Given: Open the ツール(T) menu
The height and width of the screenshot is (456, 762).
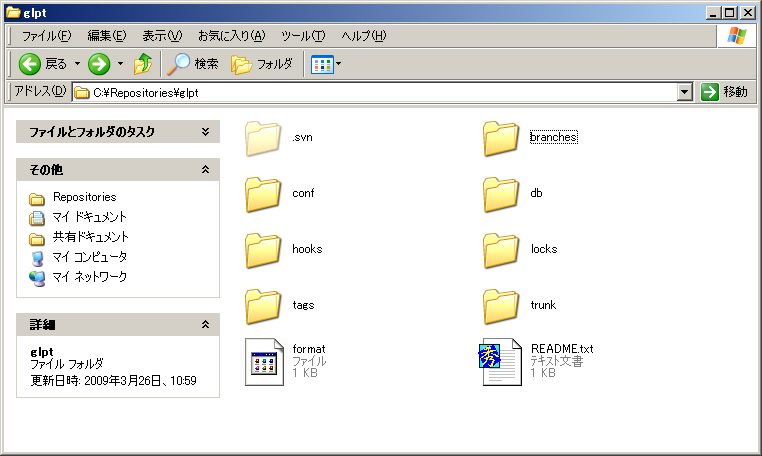Looking at the screenshot, I should pos(303,35).
